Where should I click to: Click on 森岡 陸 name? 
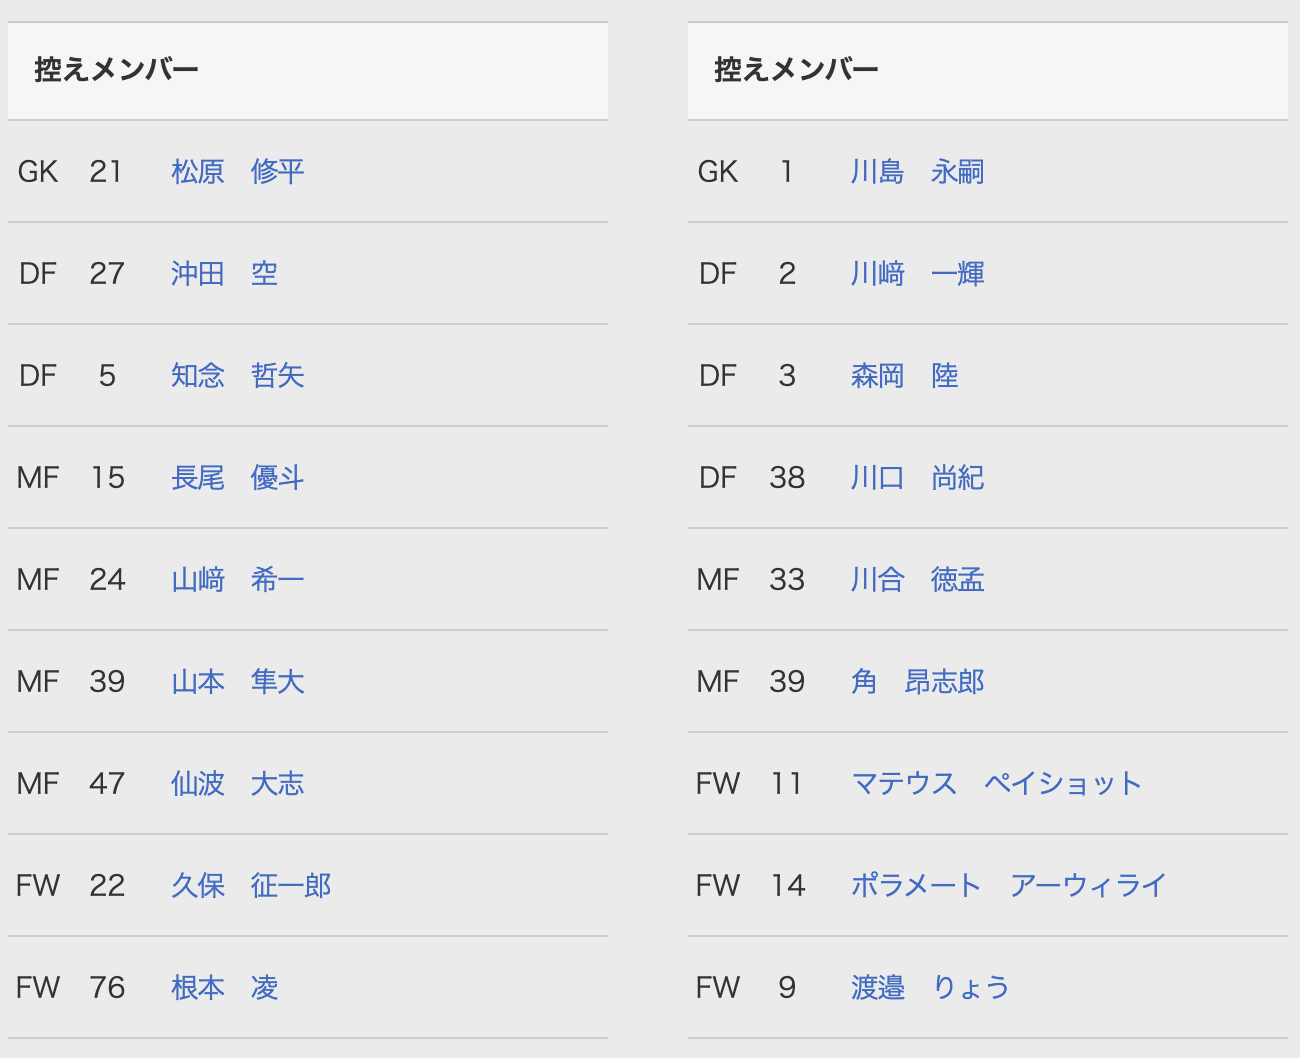pyautogui.click(x=904, y=376)
